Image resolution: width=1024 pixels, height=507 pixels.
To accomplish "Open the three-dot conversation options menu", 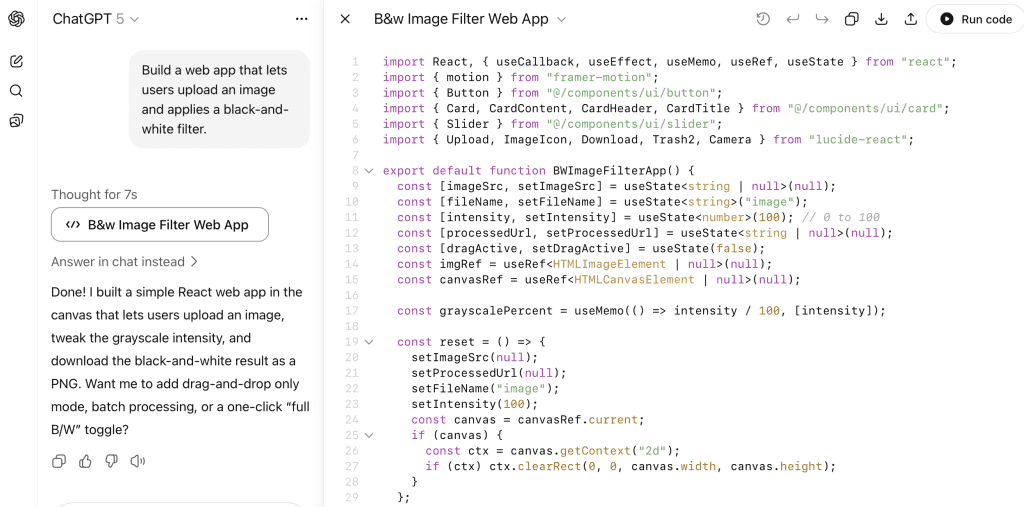I will click(301, 20).
